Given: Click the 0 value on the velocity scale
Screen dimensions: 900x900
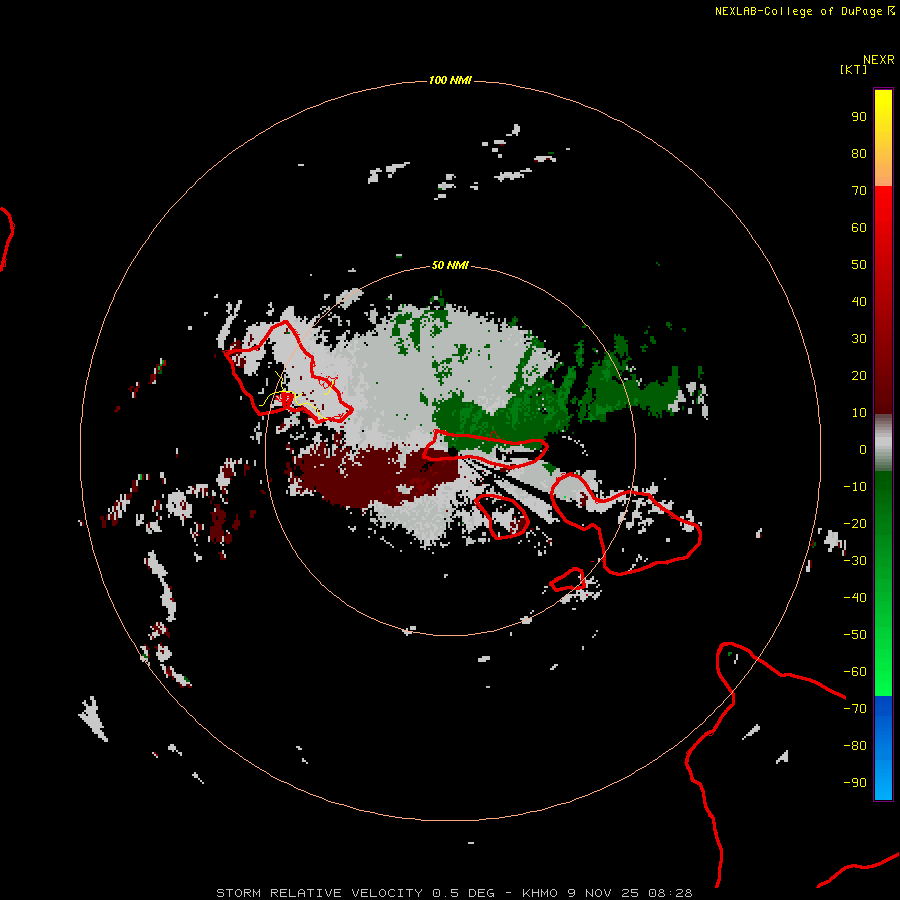Looking at the screenshot, I should pyautogui.click(x=863, y=449).
